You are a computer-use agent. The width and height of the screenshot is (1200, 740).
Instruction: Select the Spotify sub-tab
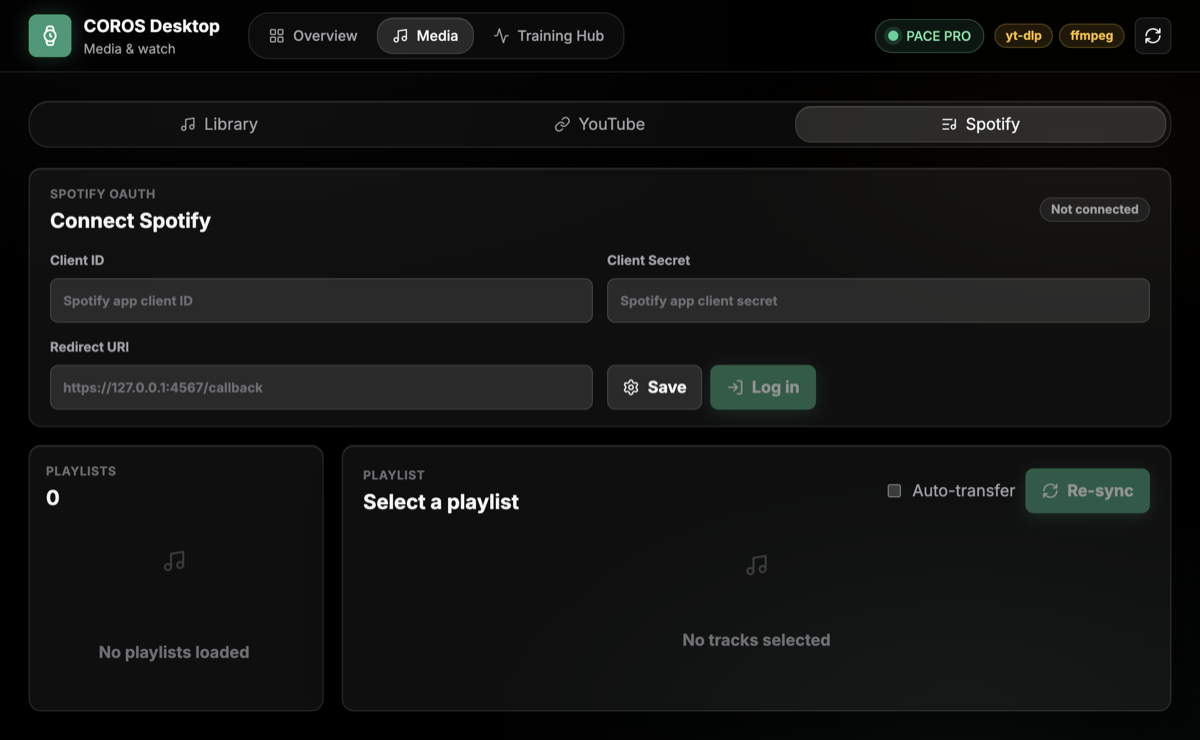tap(981, 124)
